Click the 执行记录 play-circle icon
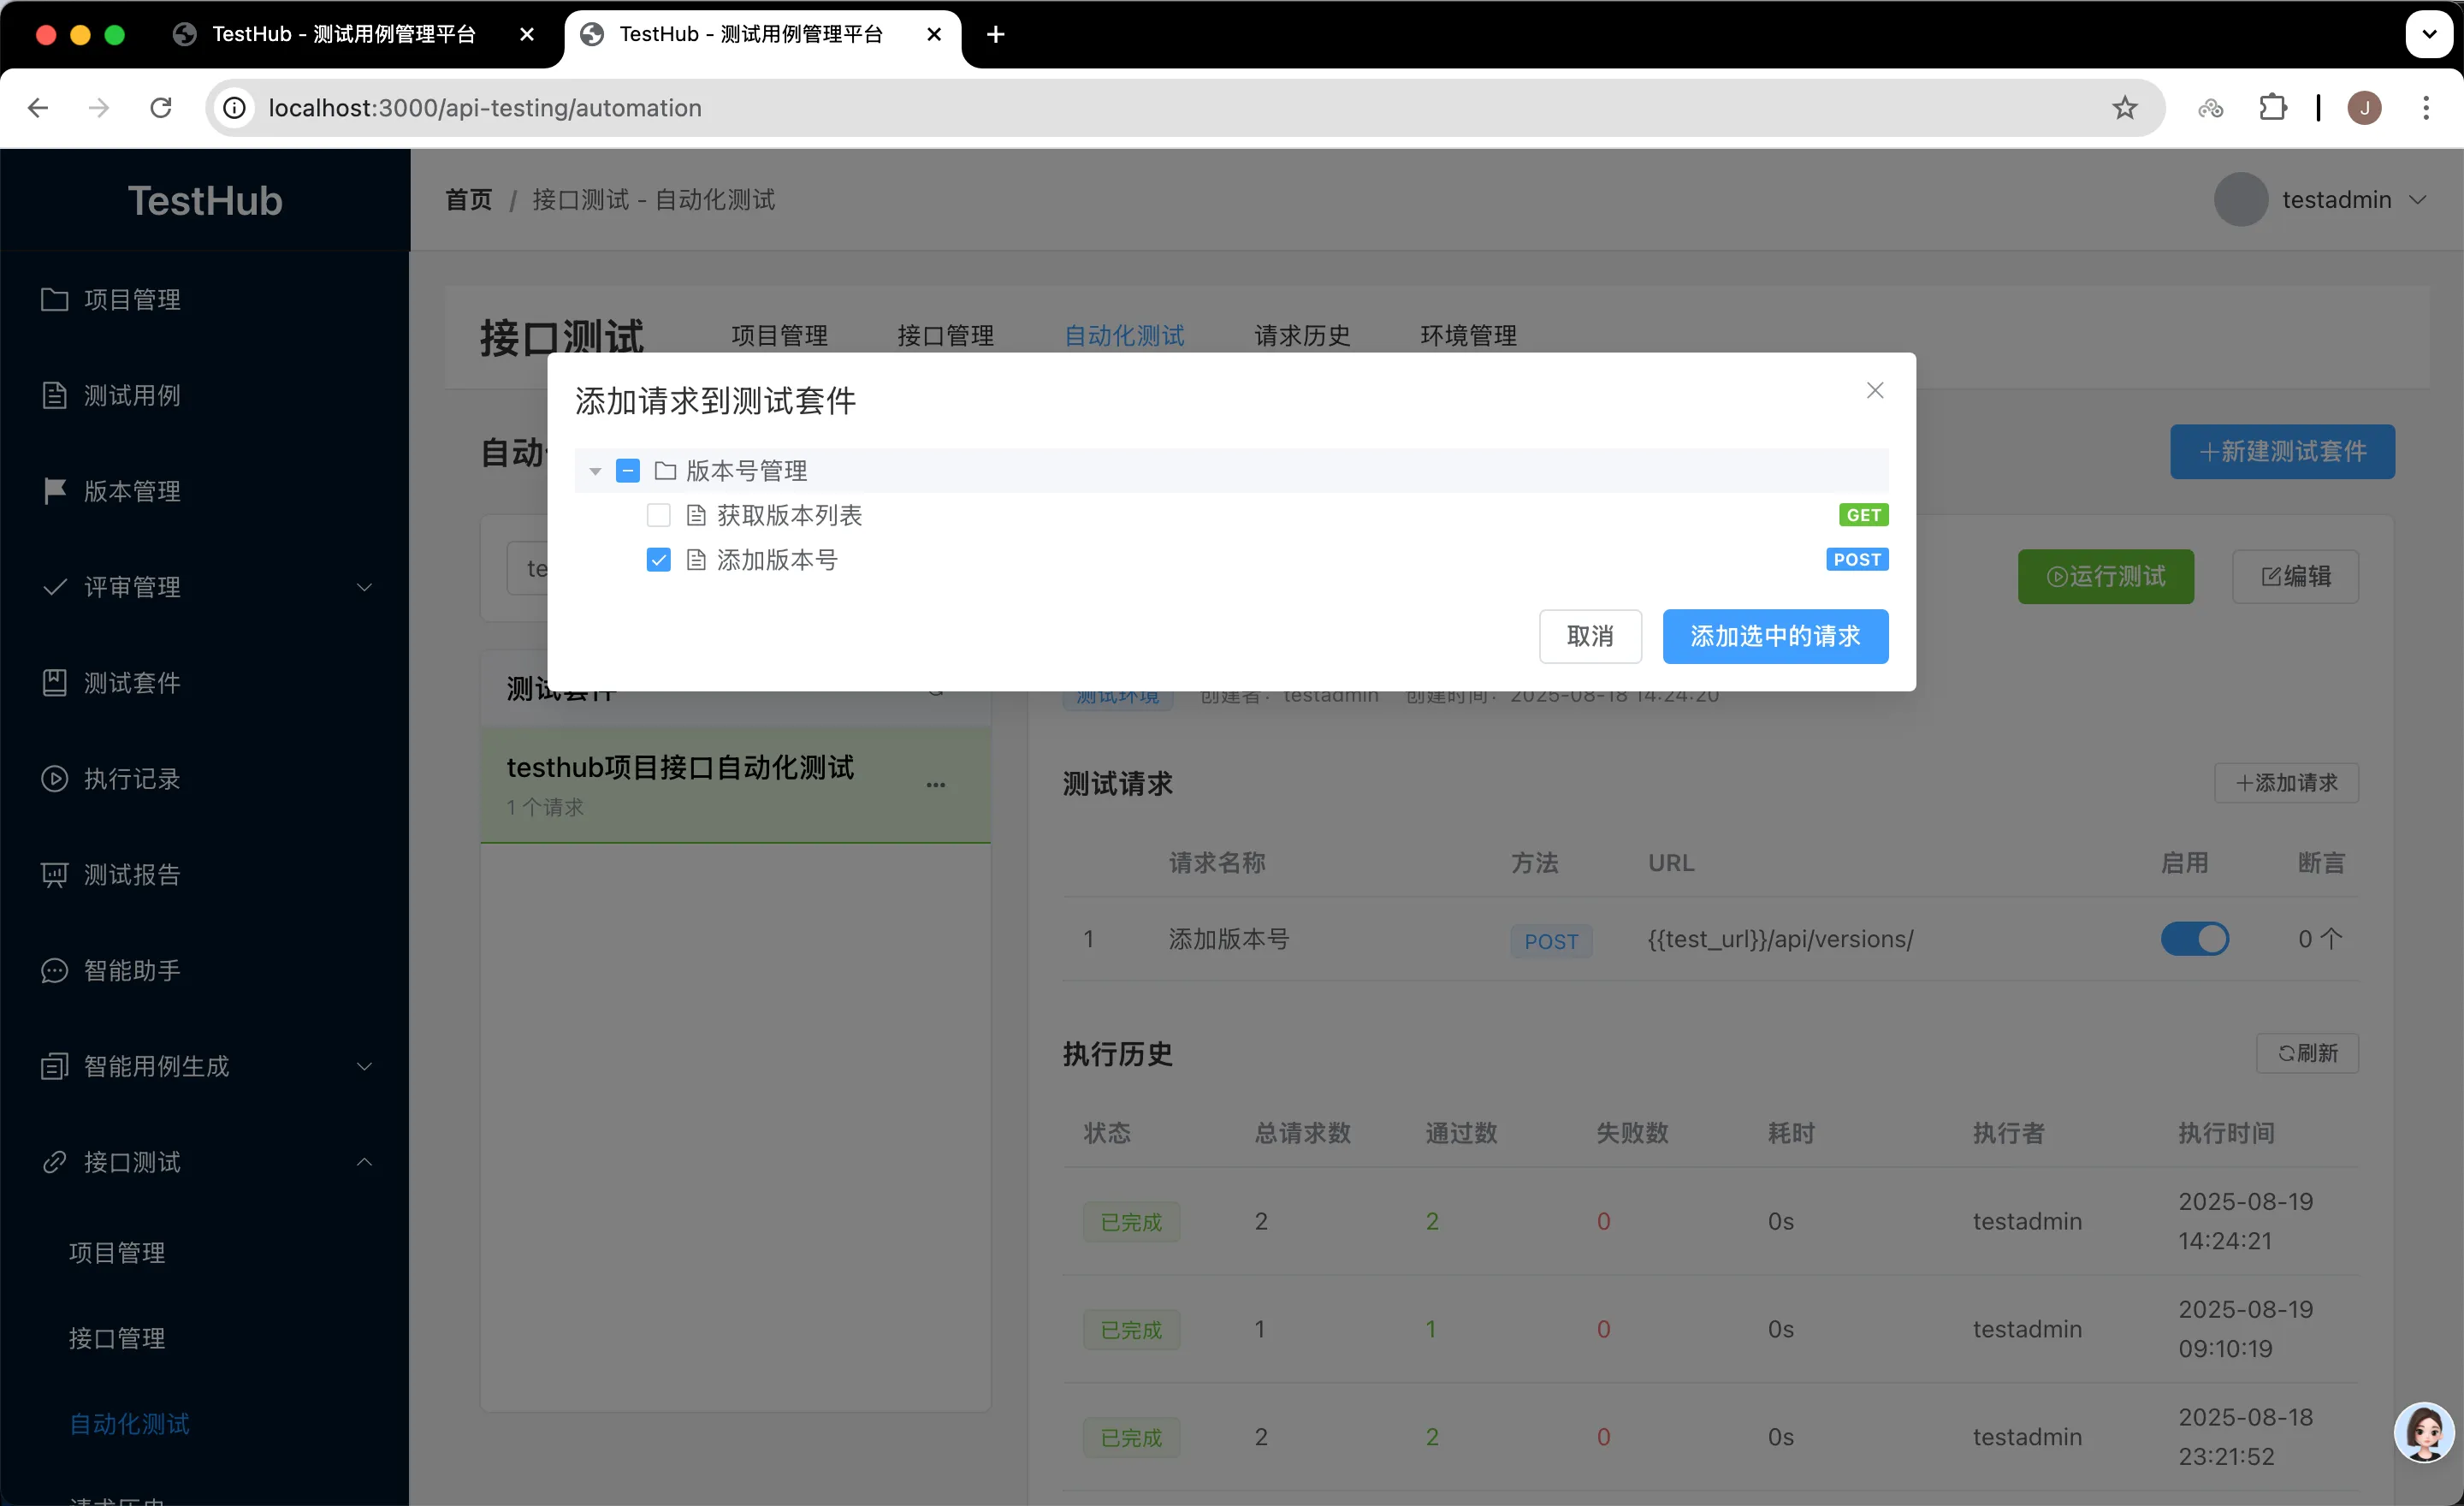 54,779
